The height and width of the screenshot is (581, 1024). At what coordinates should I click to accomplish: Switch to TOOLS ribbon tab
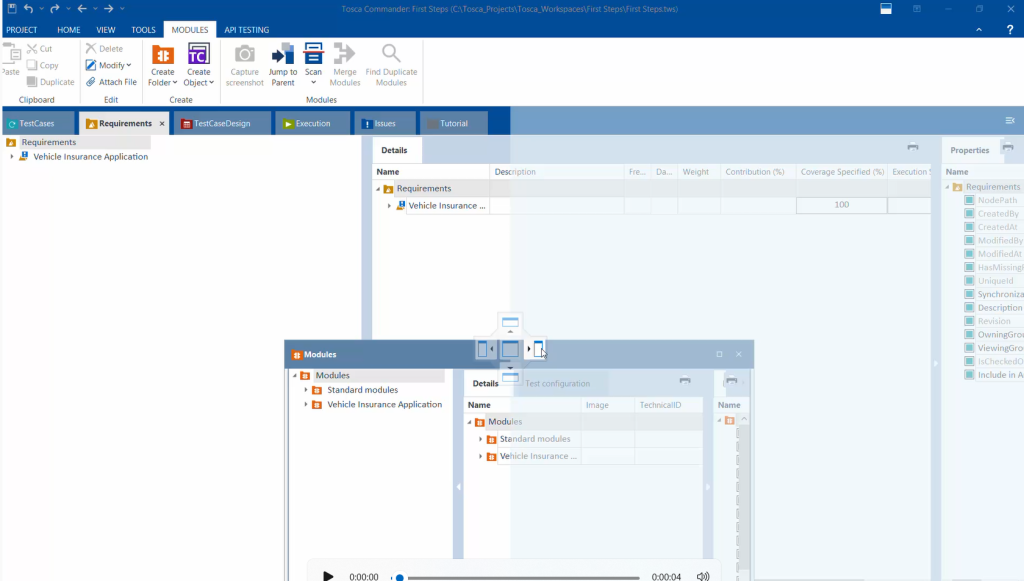(143, 30)
